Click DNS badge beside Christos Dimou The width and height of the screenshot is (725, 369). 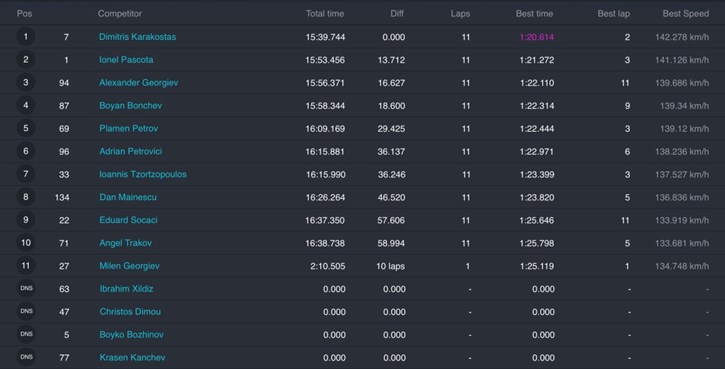coord(26,311)
